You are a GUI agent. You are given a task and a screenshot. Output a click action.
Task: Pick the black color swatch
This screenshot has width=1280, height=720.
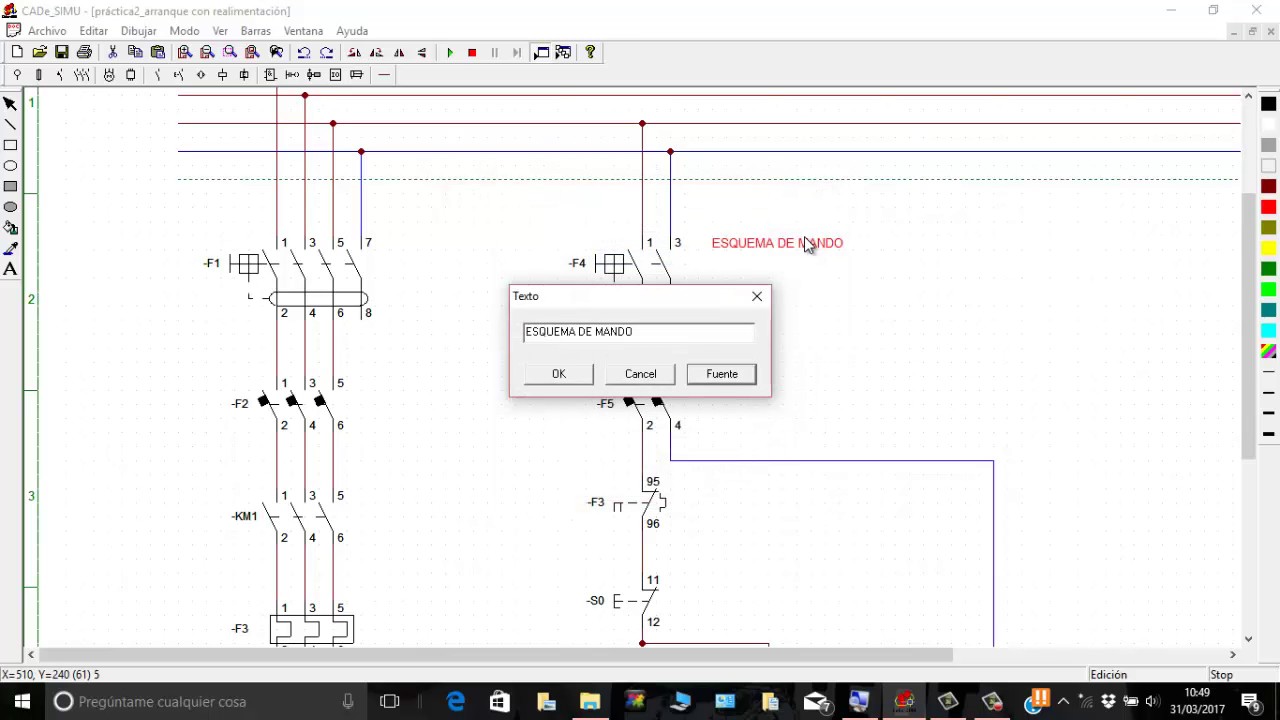coord(1268,104)
